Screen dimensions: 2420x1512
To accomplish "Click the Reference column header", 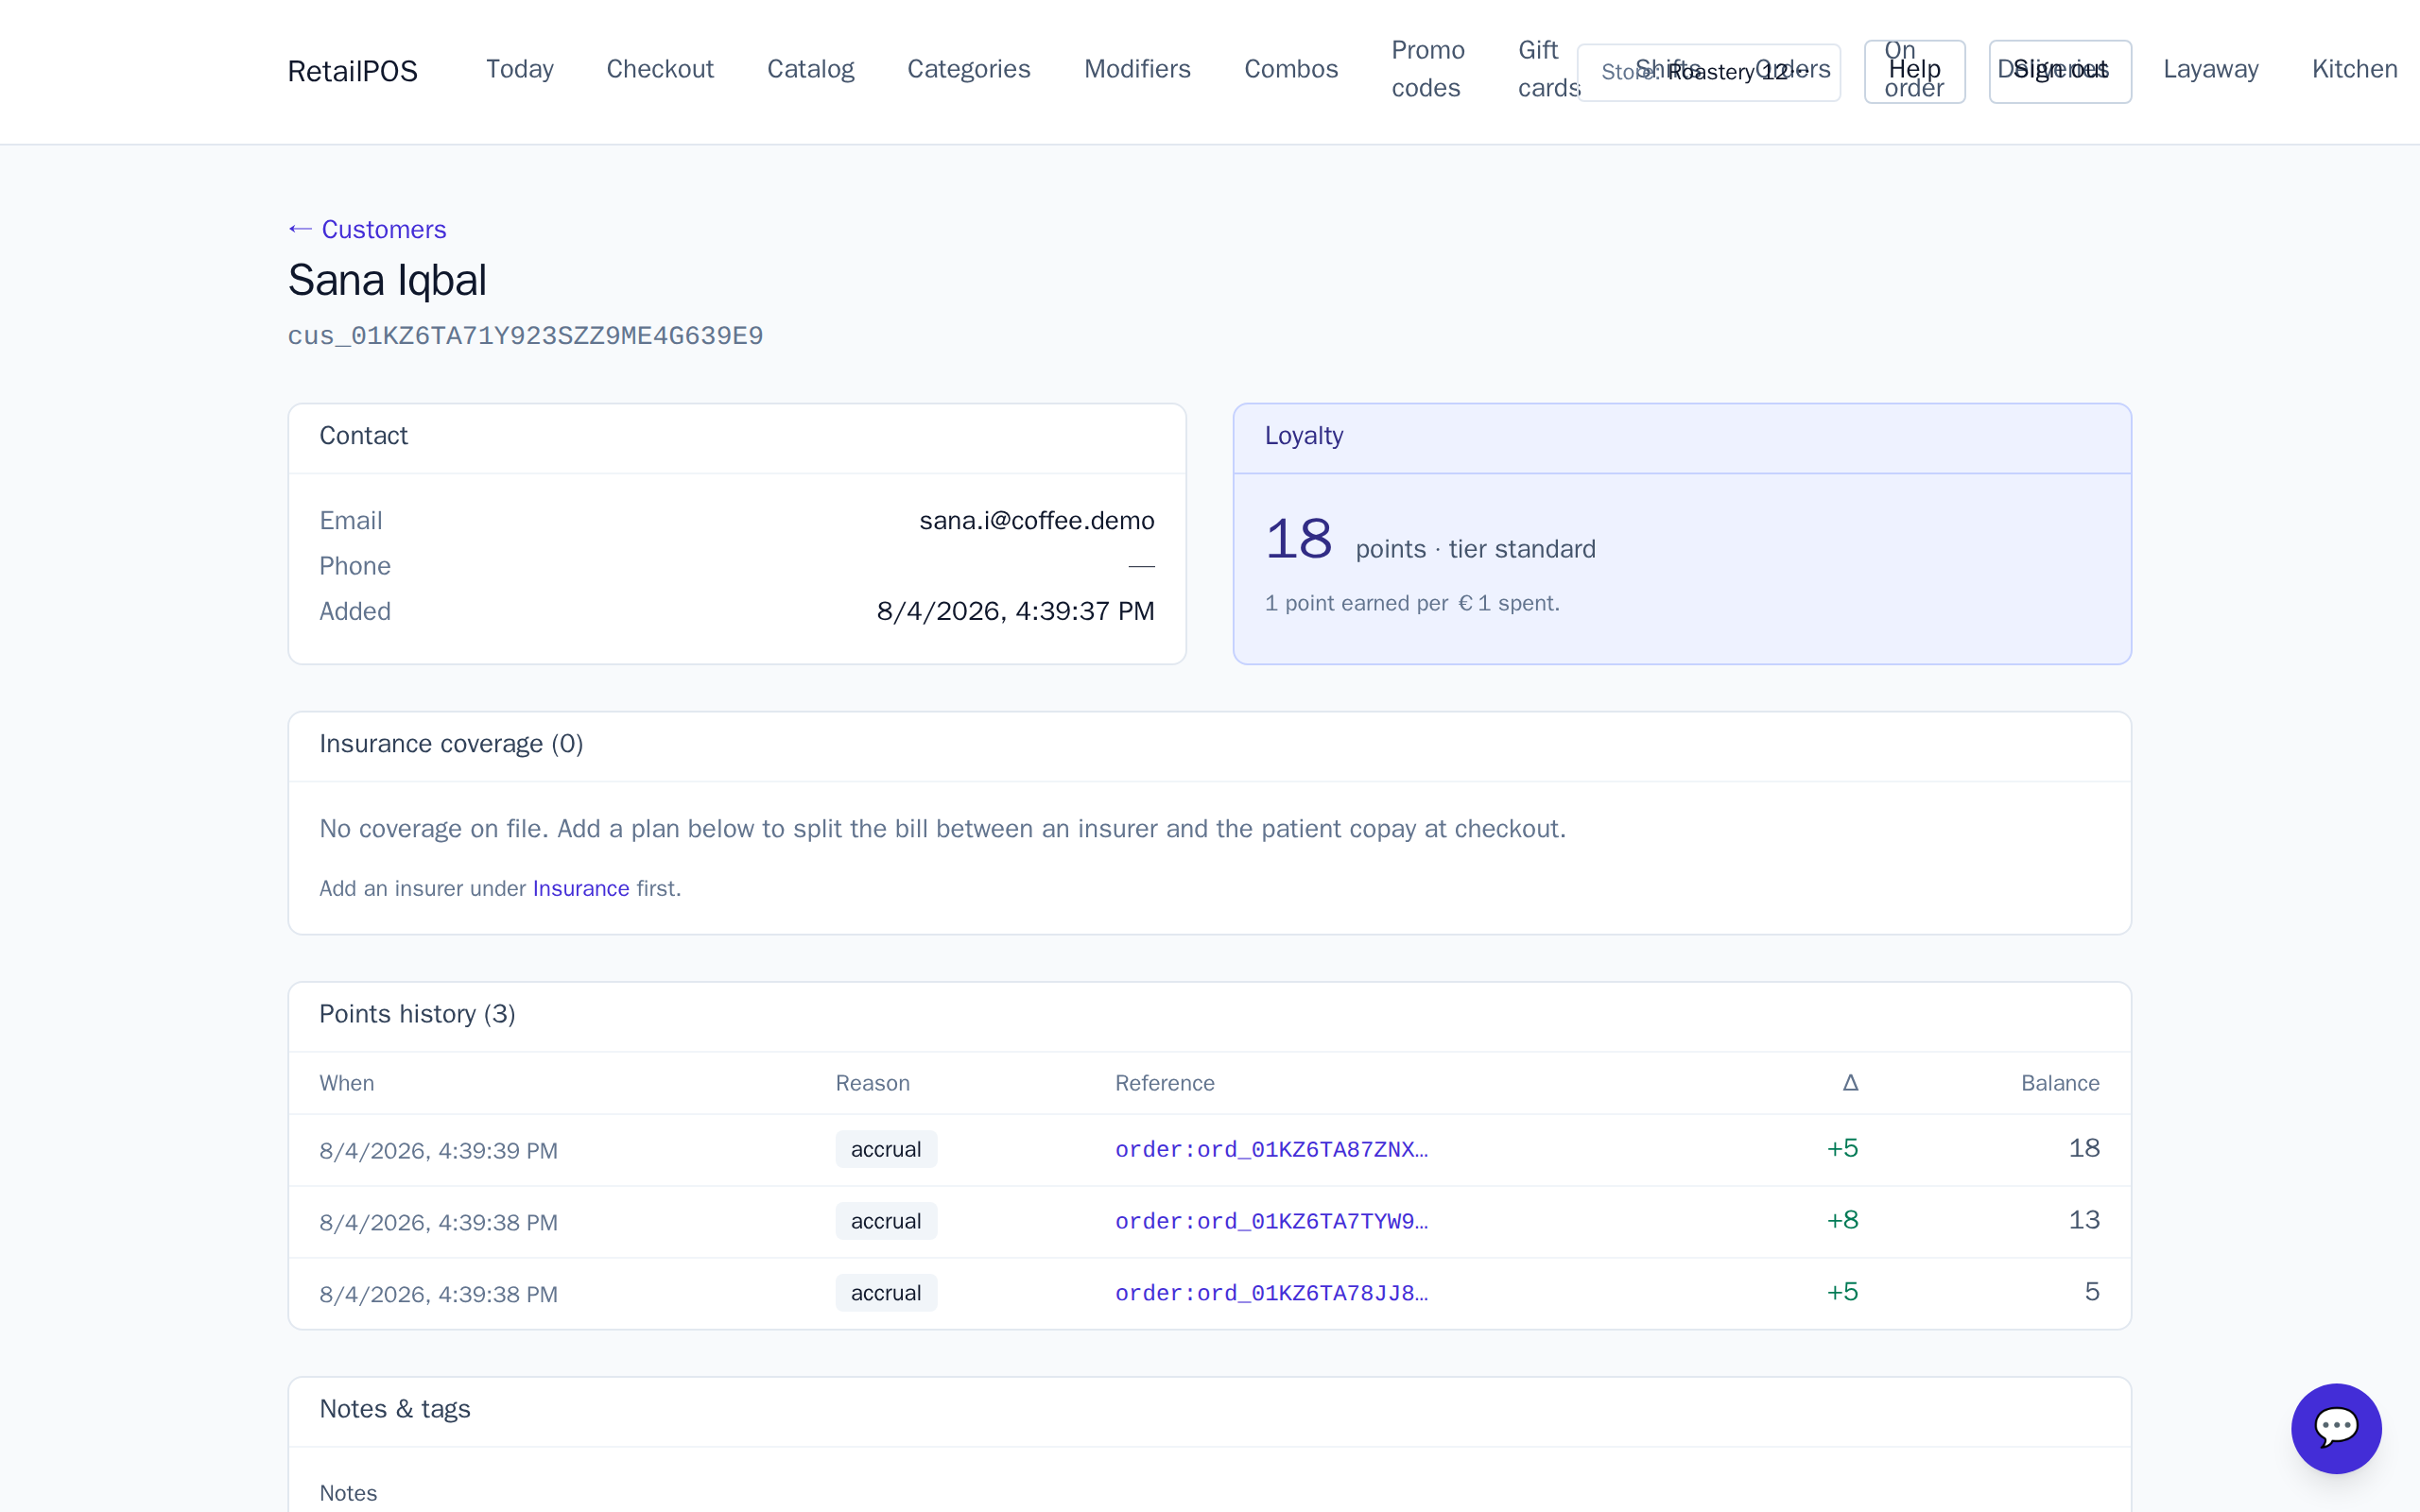I will 1164,1083.
